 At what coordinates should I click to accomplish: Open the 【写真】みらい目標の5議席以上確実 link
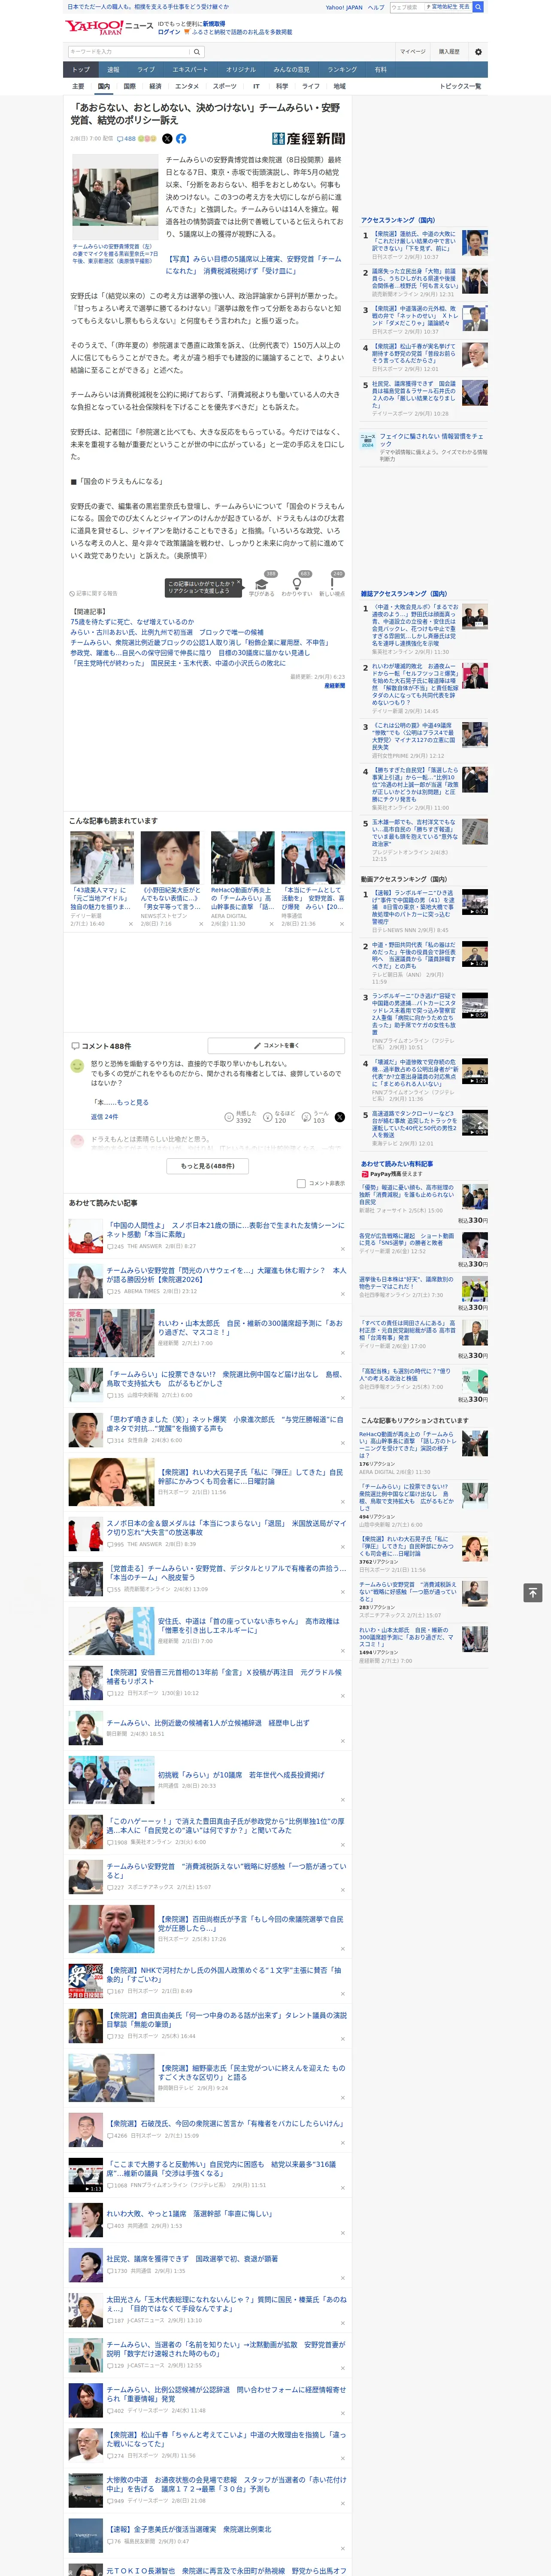click(x=254, y=264)
